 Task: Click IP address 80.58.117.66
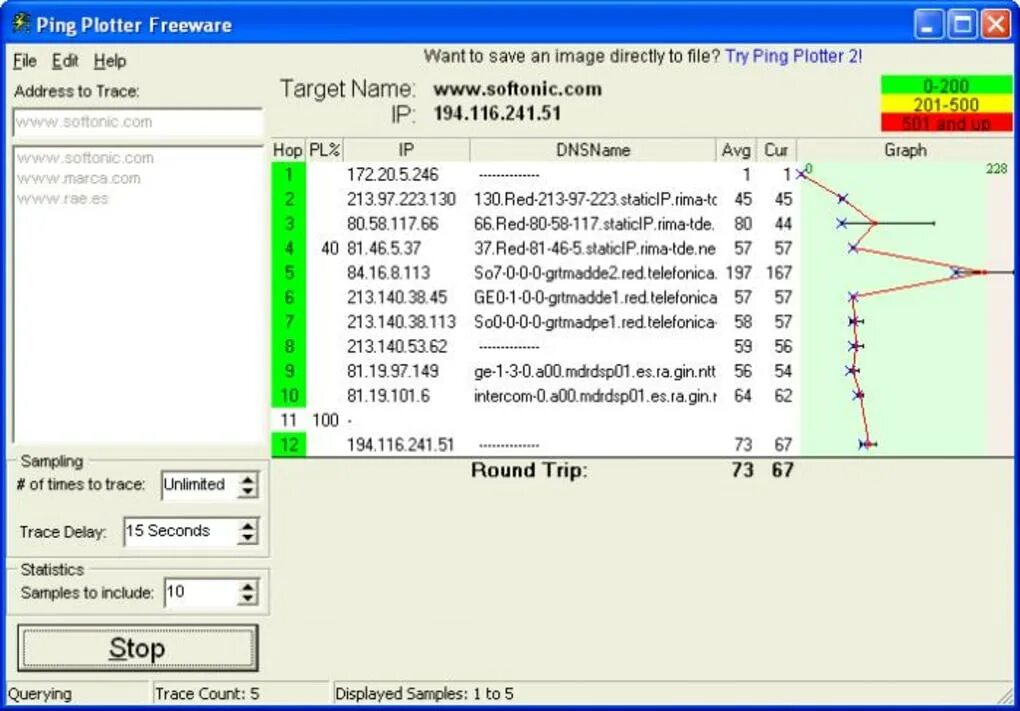click(392, 224)
